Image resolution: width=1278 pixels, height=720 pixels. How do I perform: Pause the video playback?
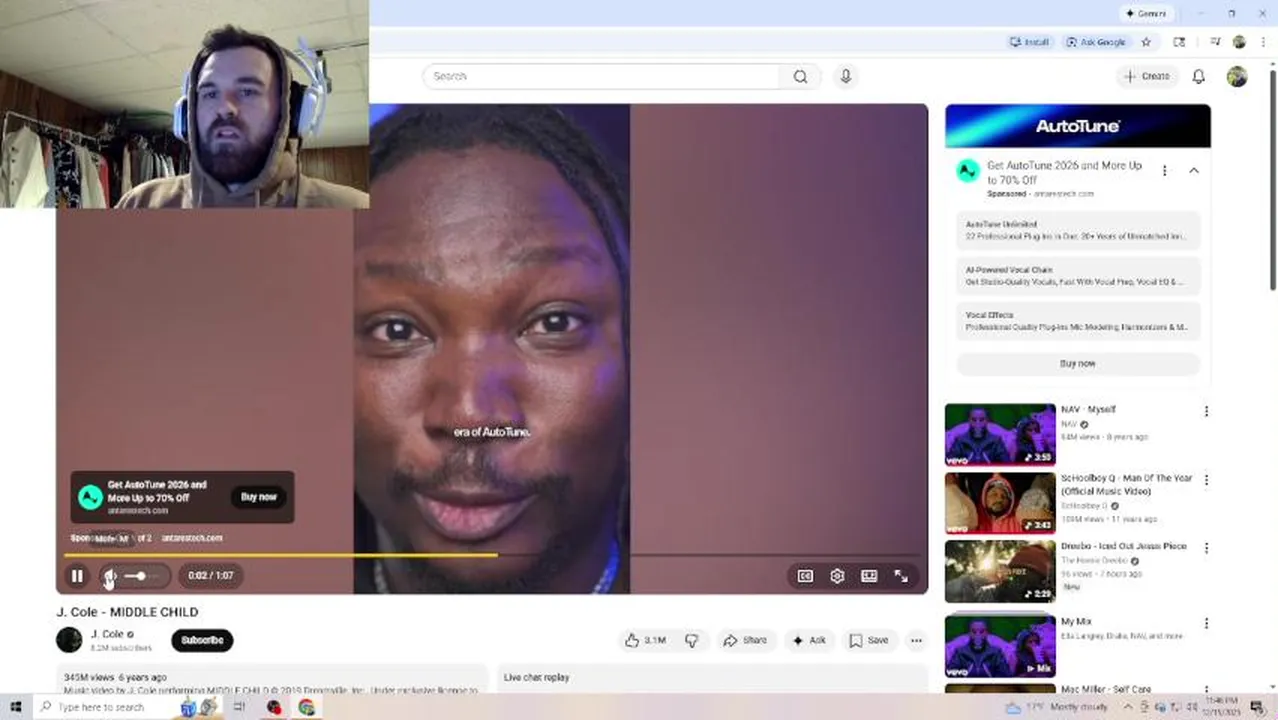[77, 576]
